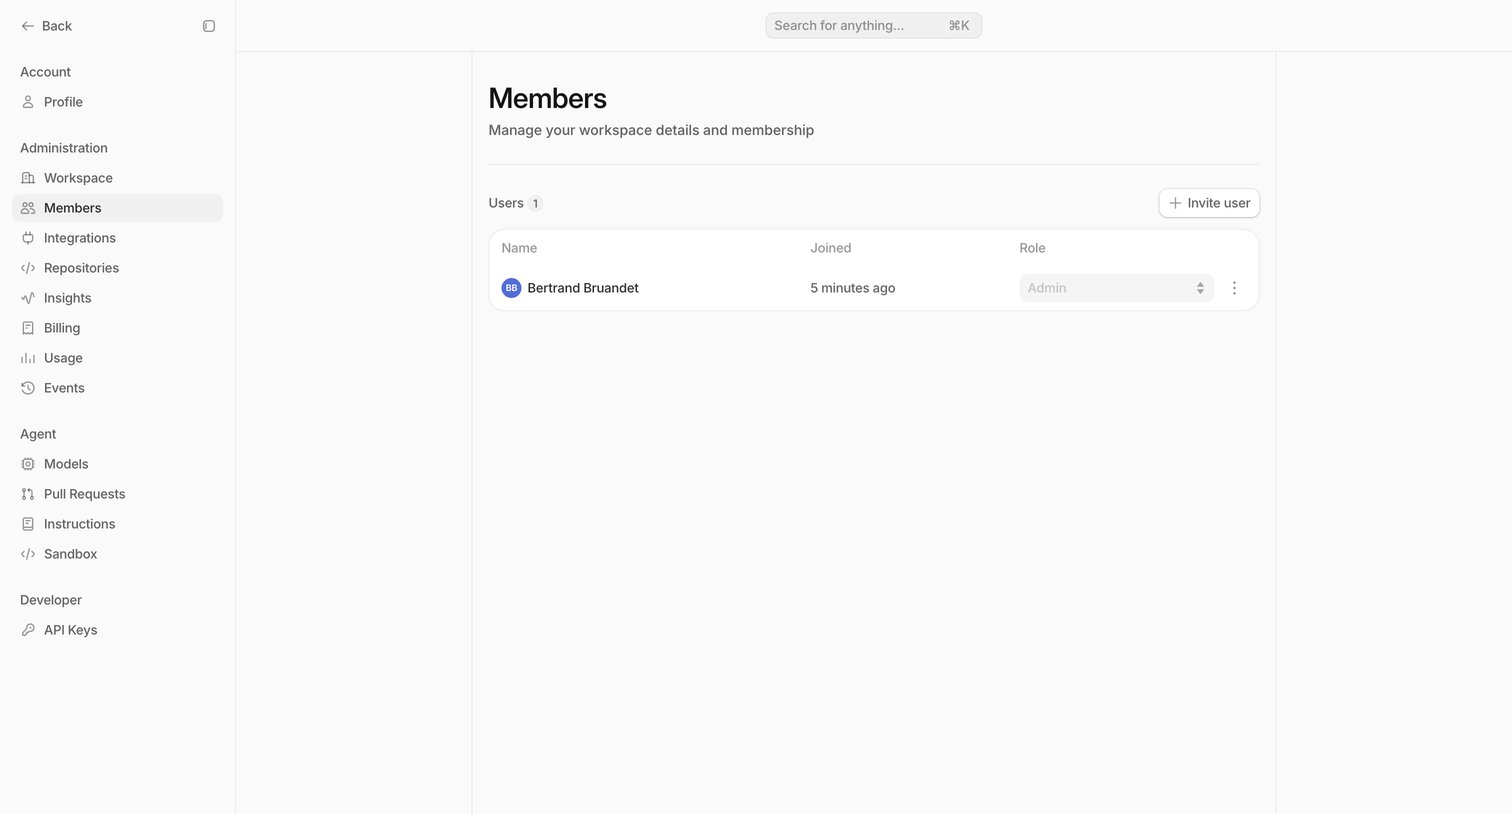
Task: Collapse the sidebar with the panel icon
Action: click(209, 26)
